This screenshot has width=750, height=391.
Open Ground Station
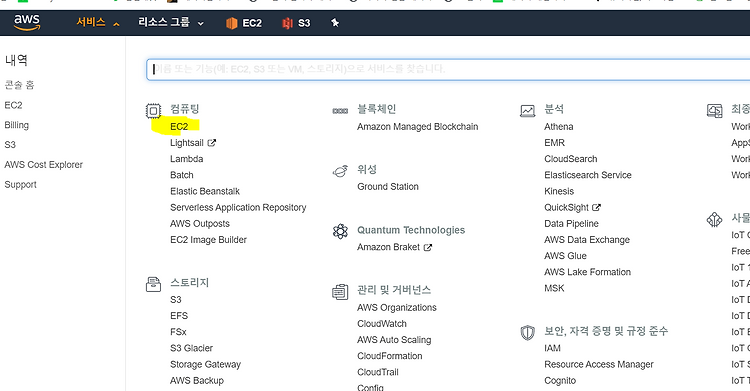388,187
